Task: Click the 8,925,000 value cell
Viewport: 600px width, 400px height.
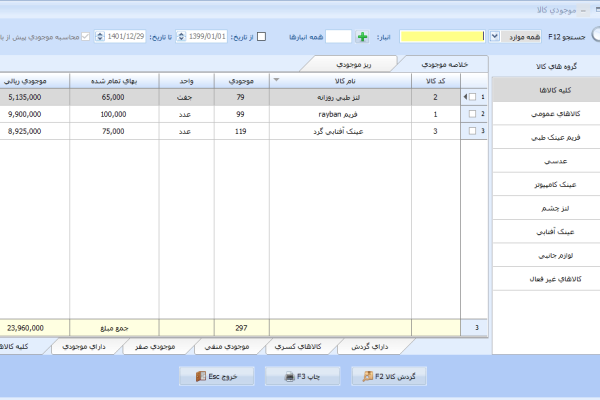Action: (x=34, y=131)
